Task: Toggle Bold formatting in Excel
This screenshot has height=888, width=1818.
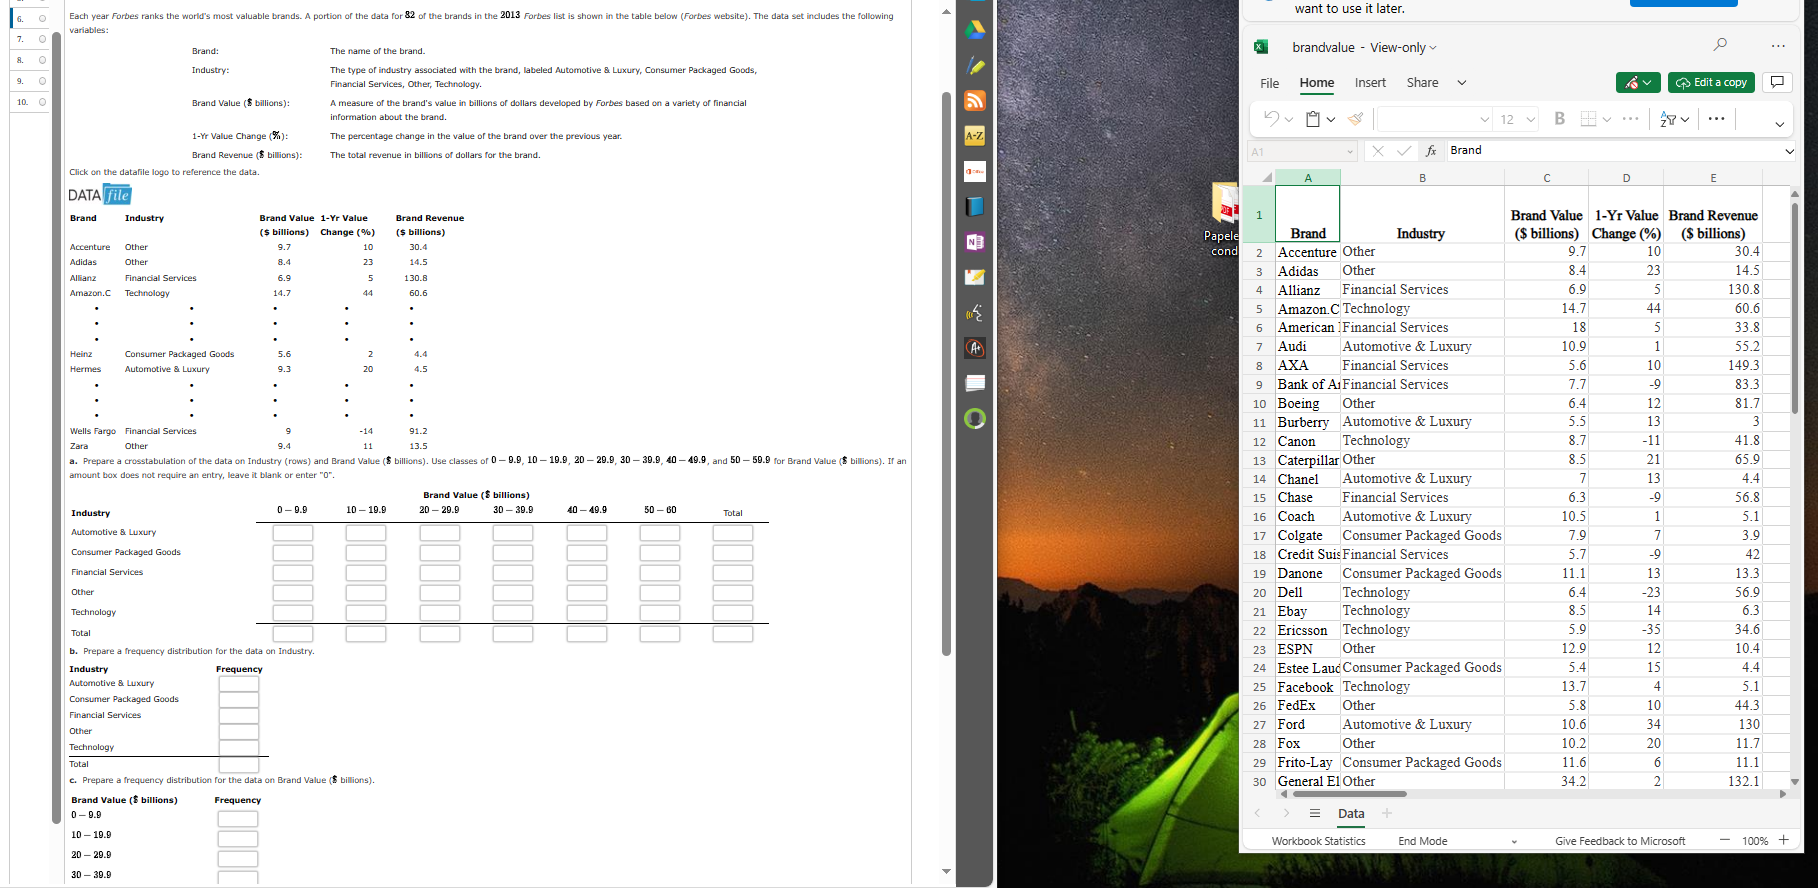Action: click(x=1559, y=119)
